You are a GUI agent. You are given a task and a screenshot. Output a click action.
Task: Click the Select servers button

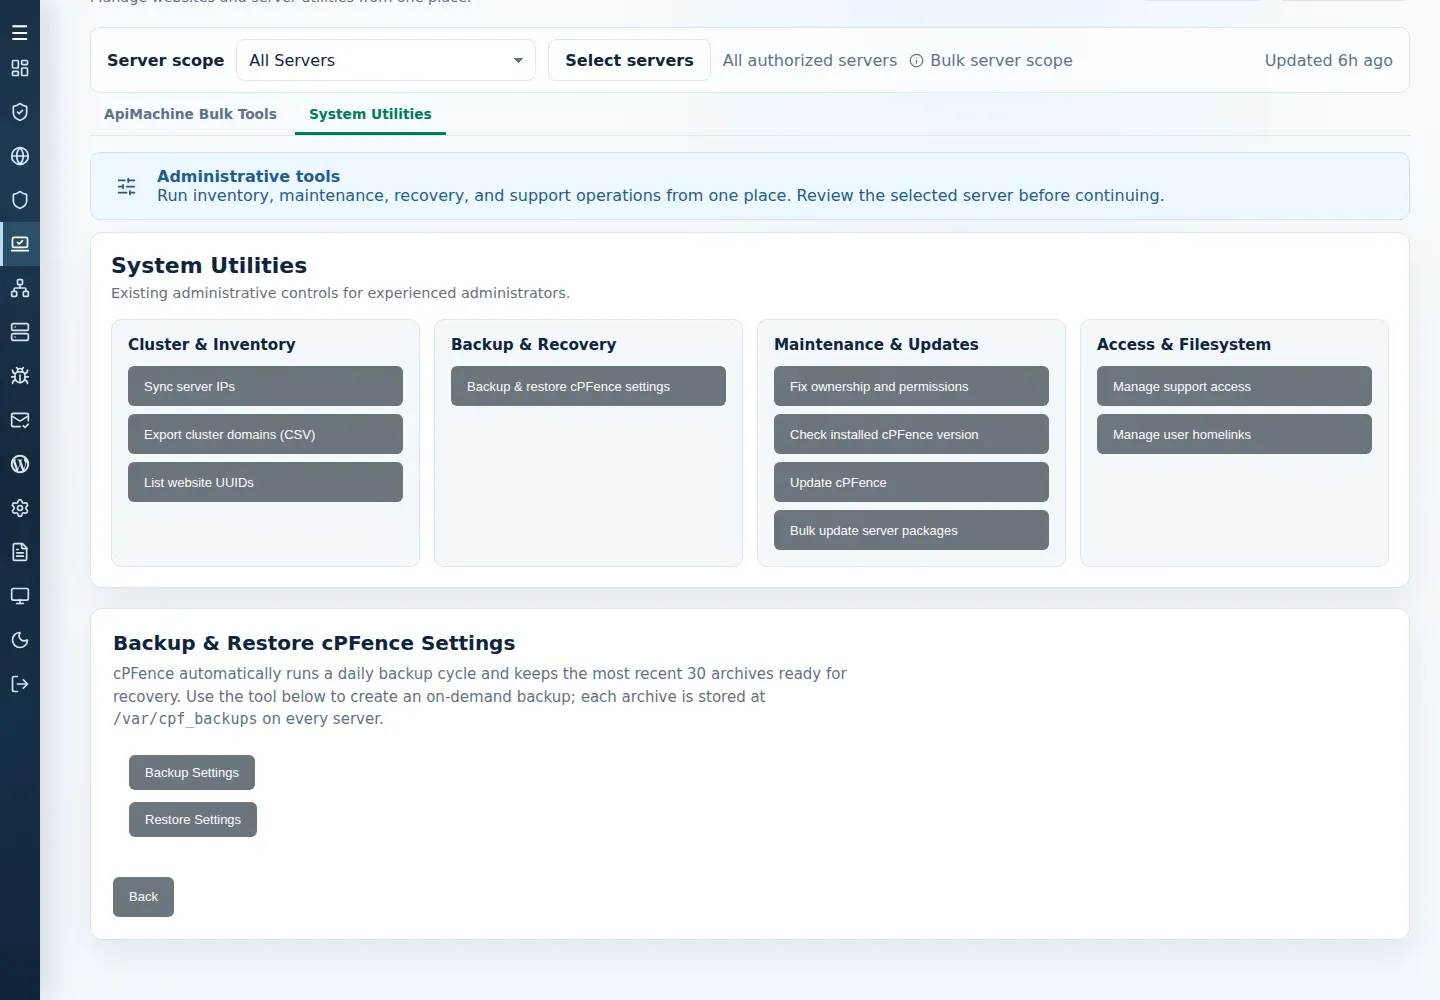(629, 60)
